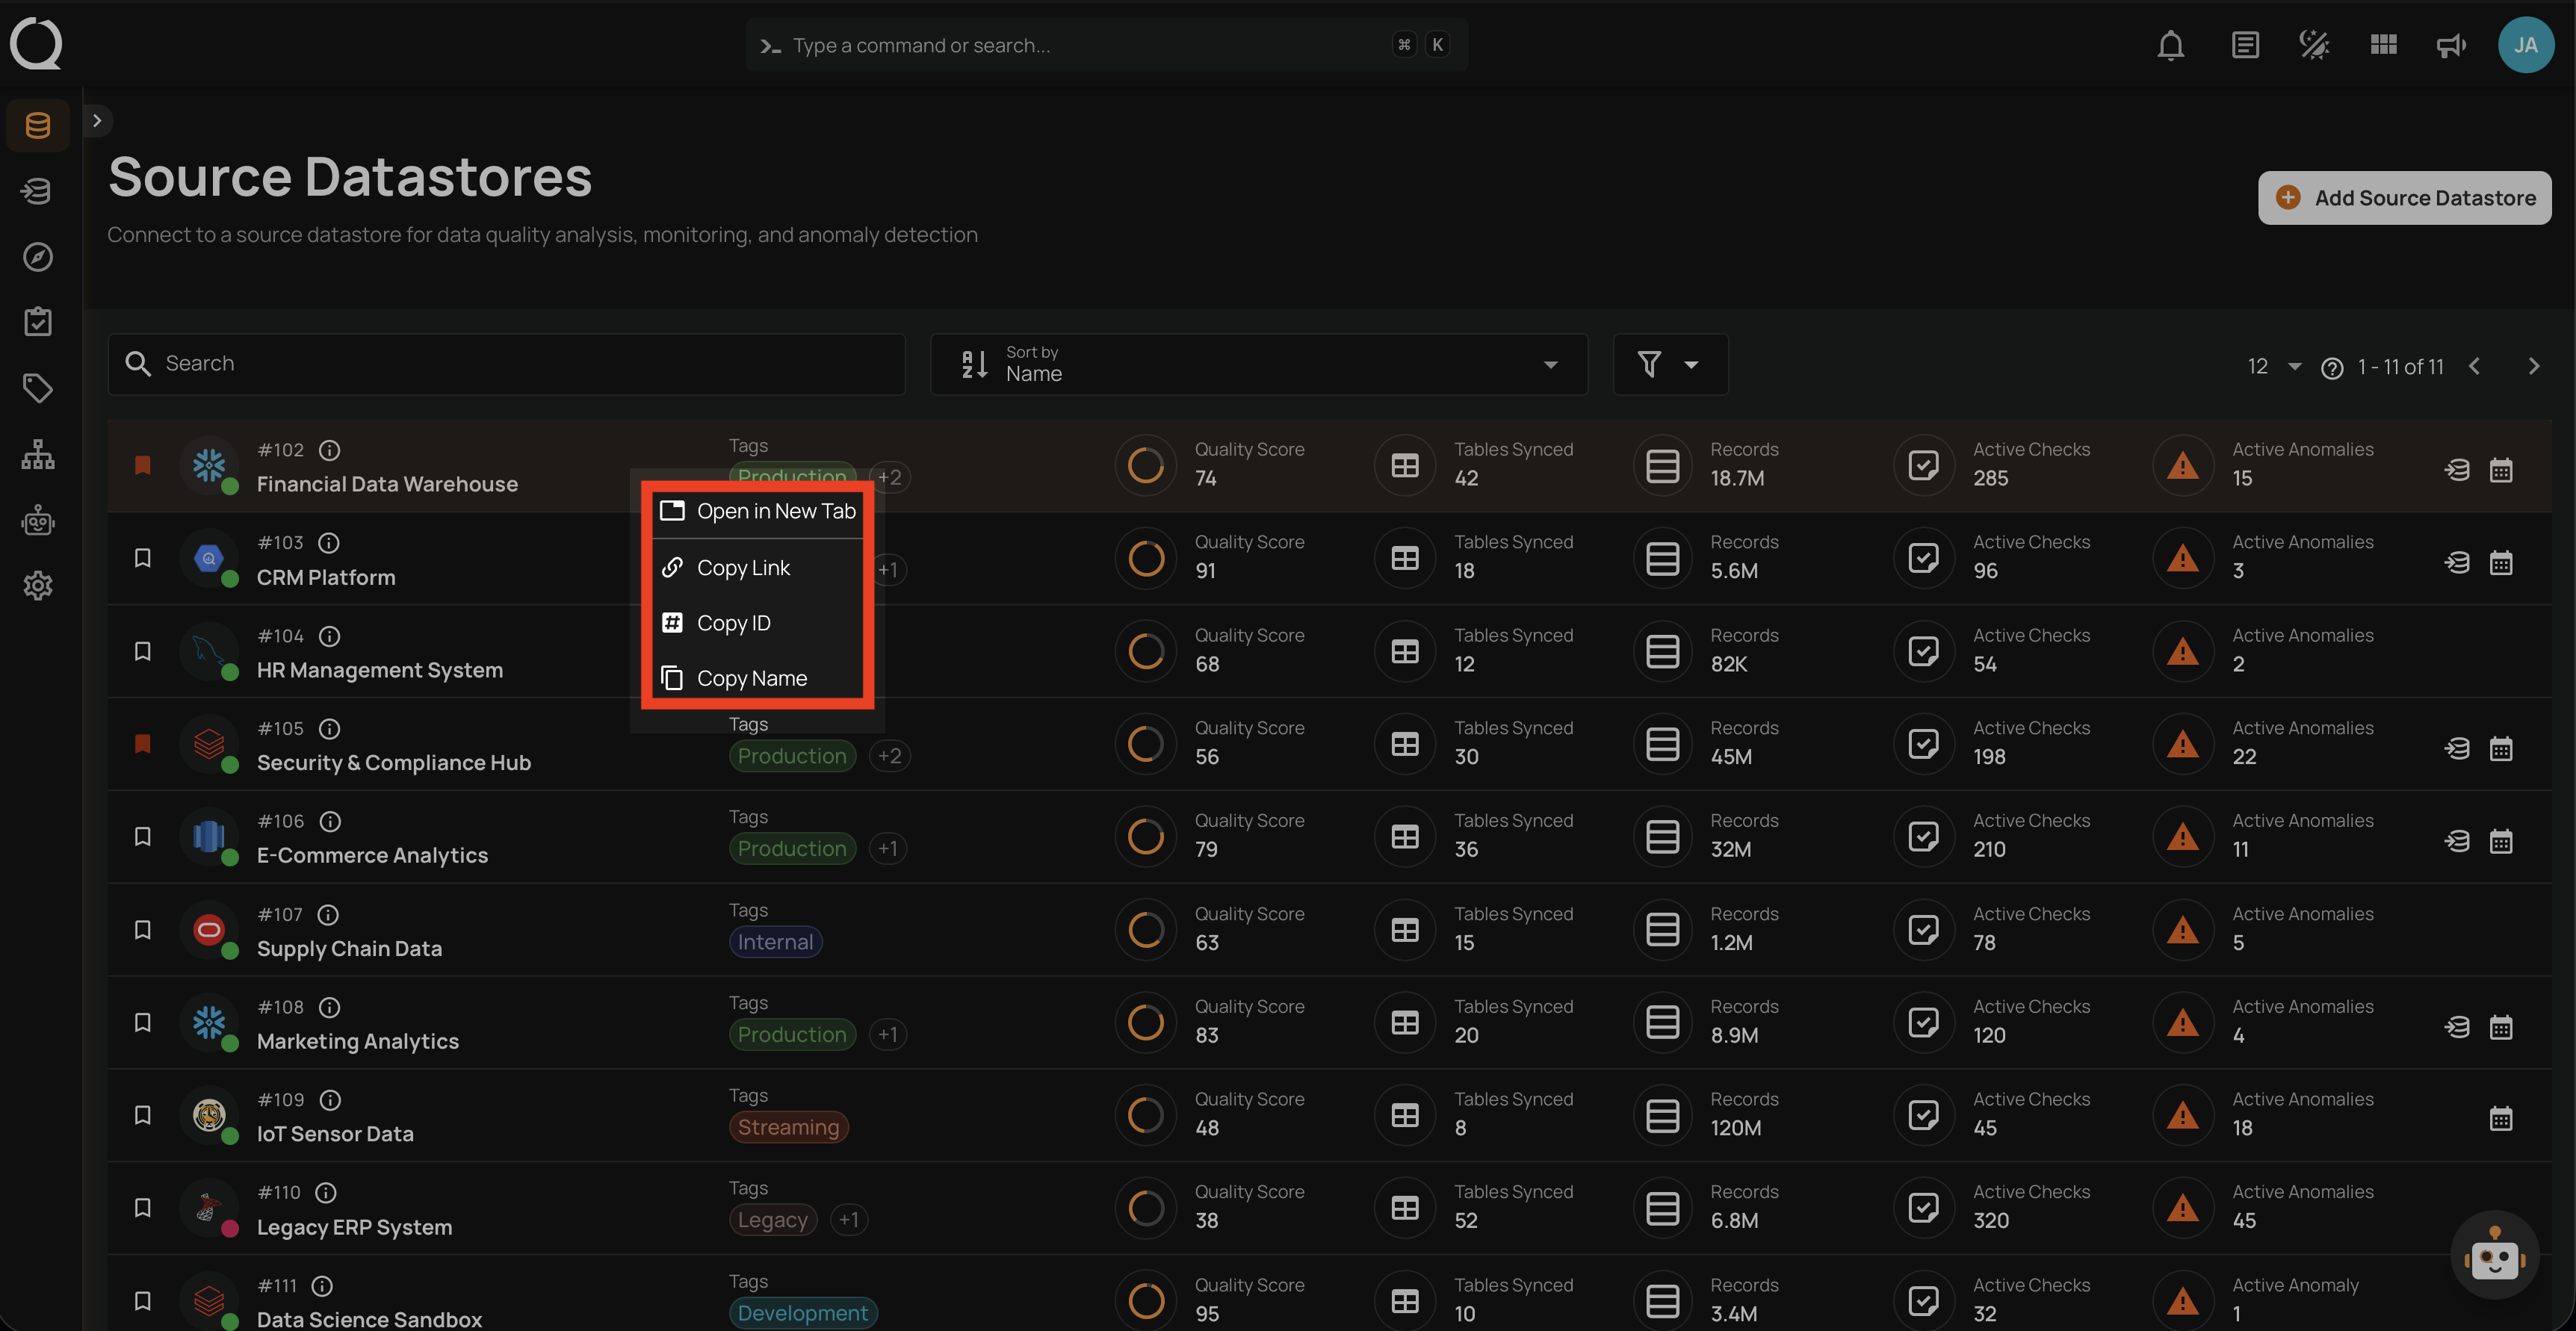The image size is (2576, 1331).
Task: Click the Add Source Datastore button
Action: [x=2405, y=197]
